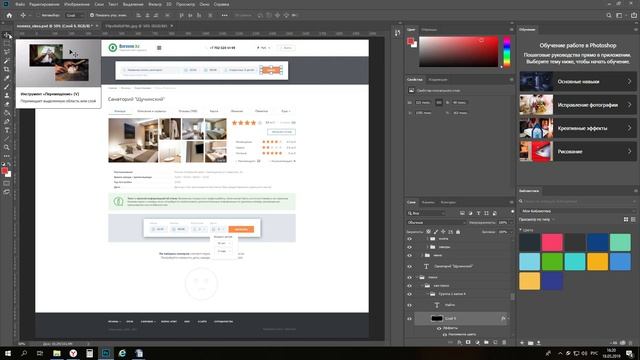
Task: Toggle visibility of the Группа 1 копия layer group
Action: click(x=409, y=294)
